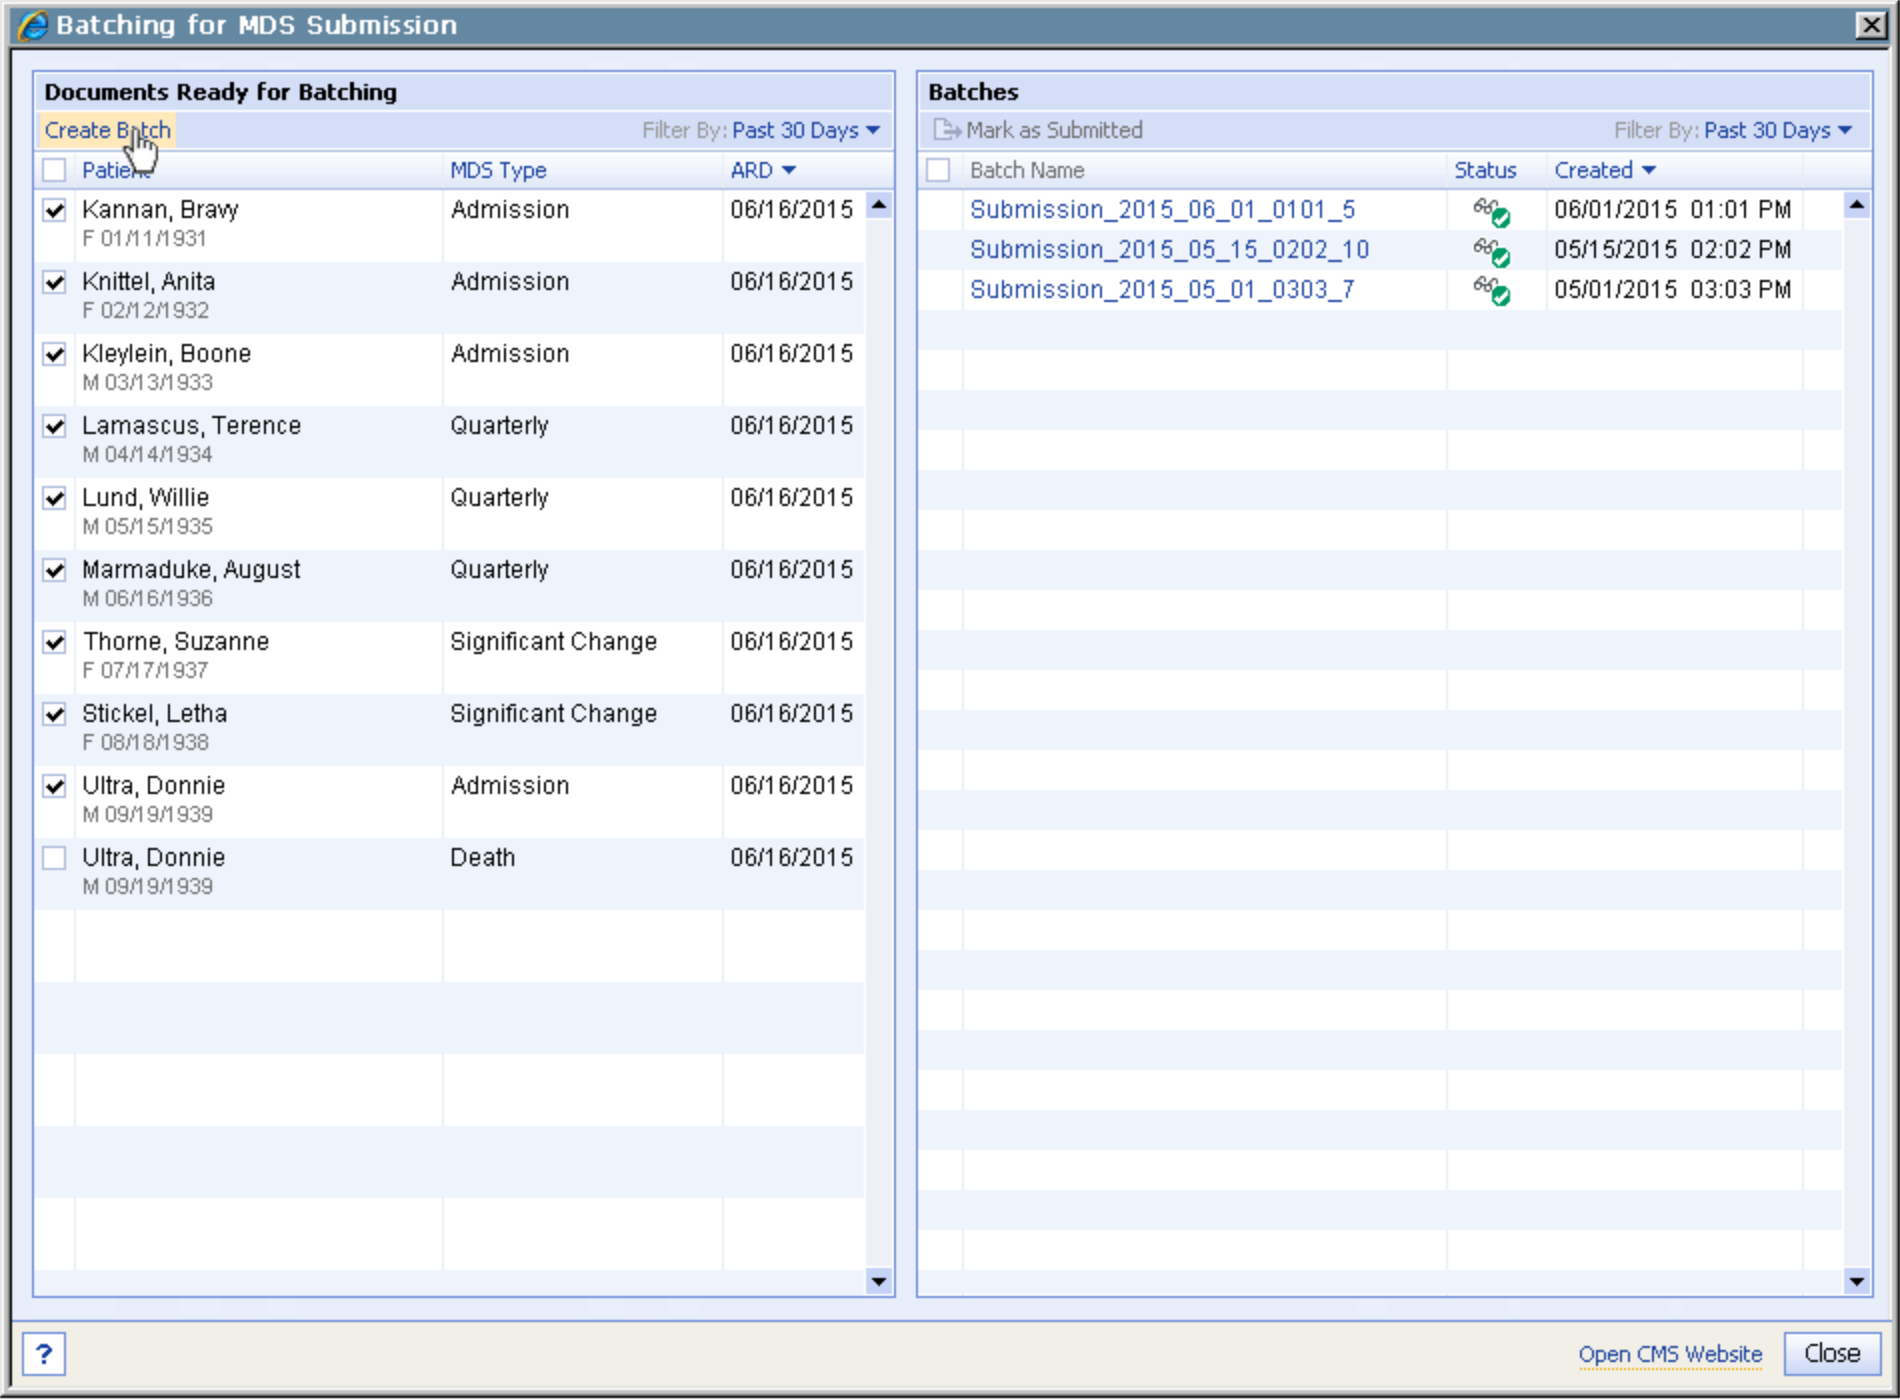Click status icon for Submission_2015_06_01_0101_5
This screenshot has width=1900, height=1400.
pos(1491,211)
